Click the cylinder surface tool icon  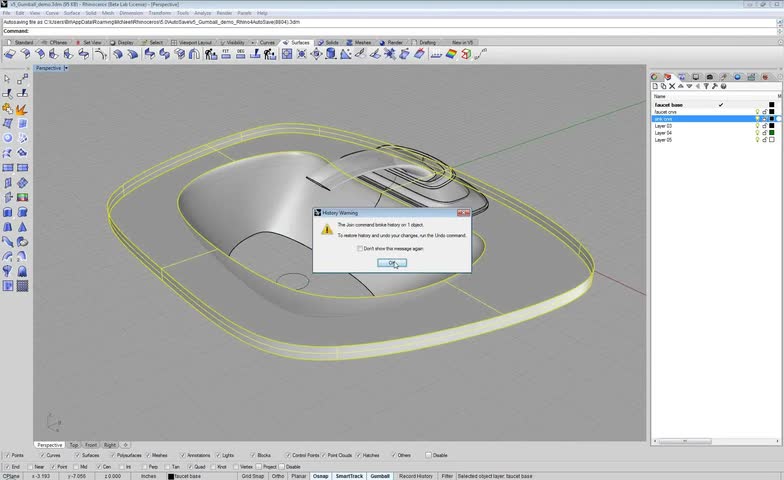click(330, 54)
